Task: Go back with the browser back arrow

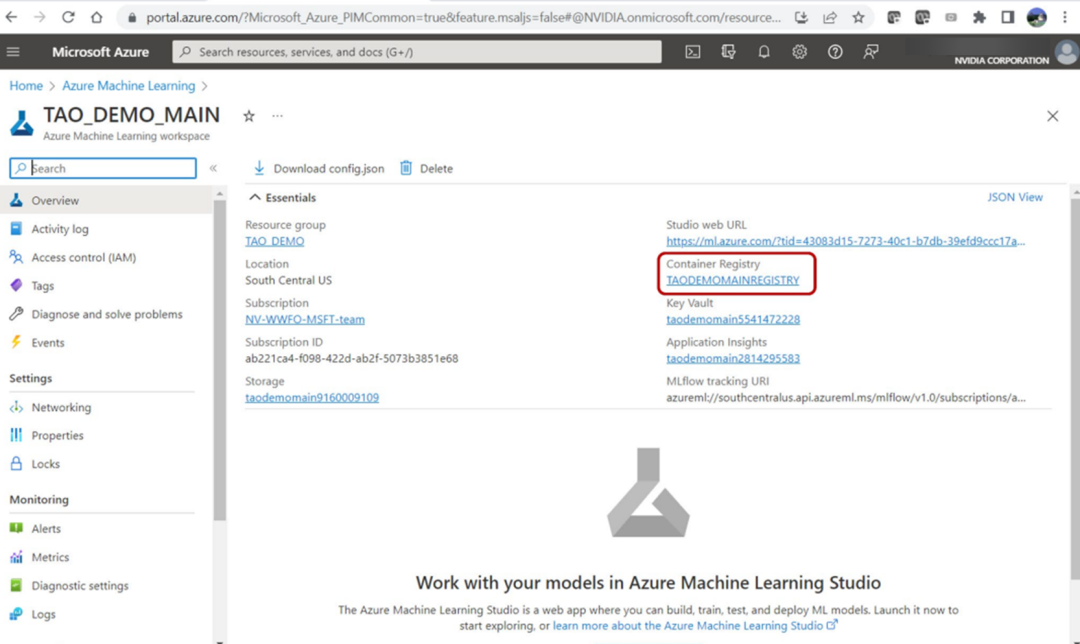Action: tap(12, 17)
